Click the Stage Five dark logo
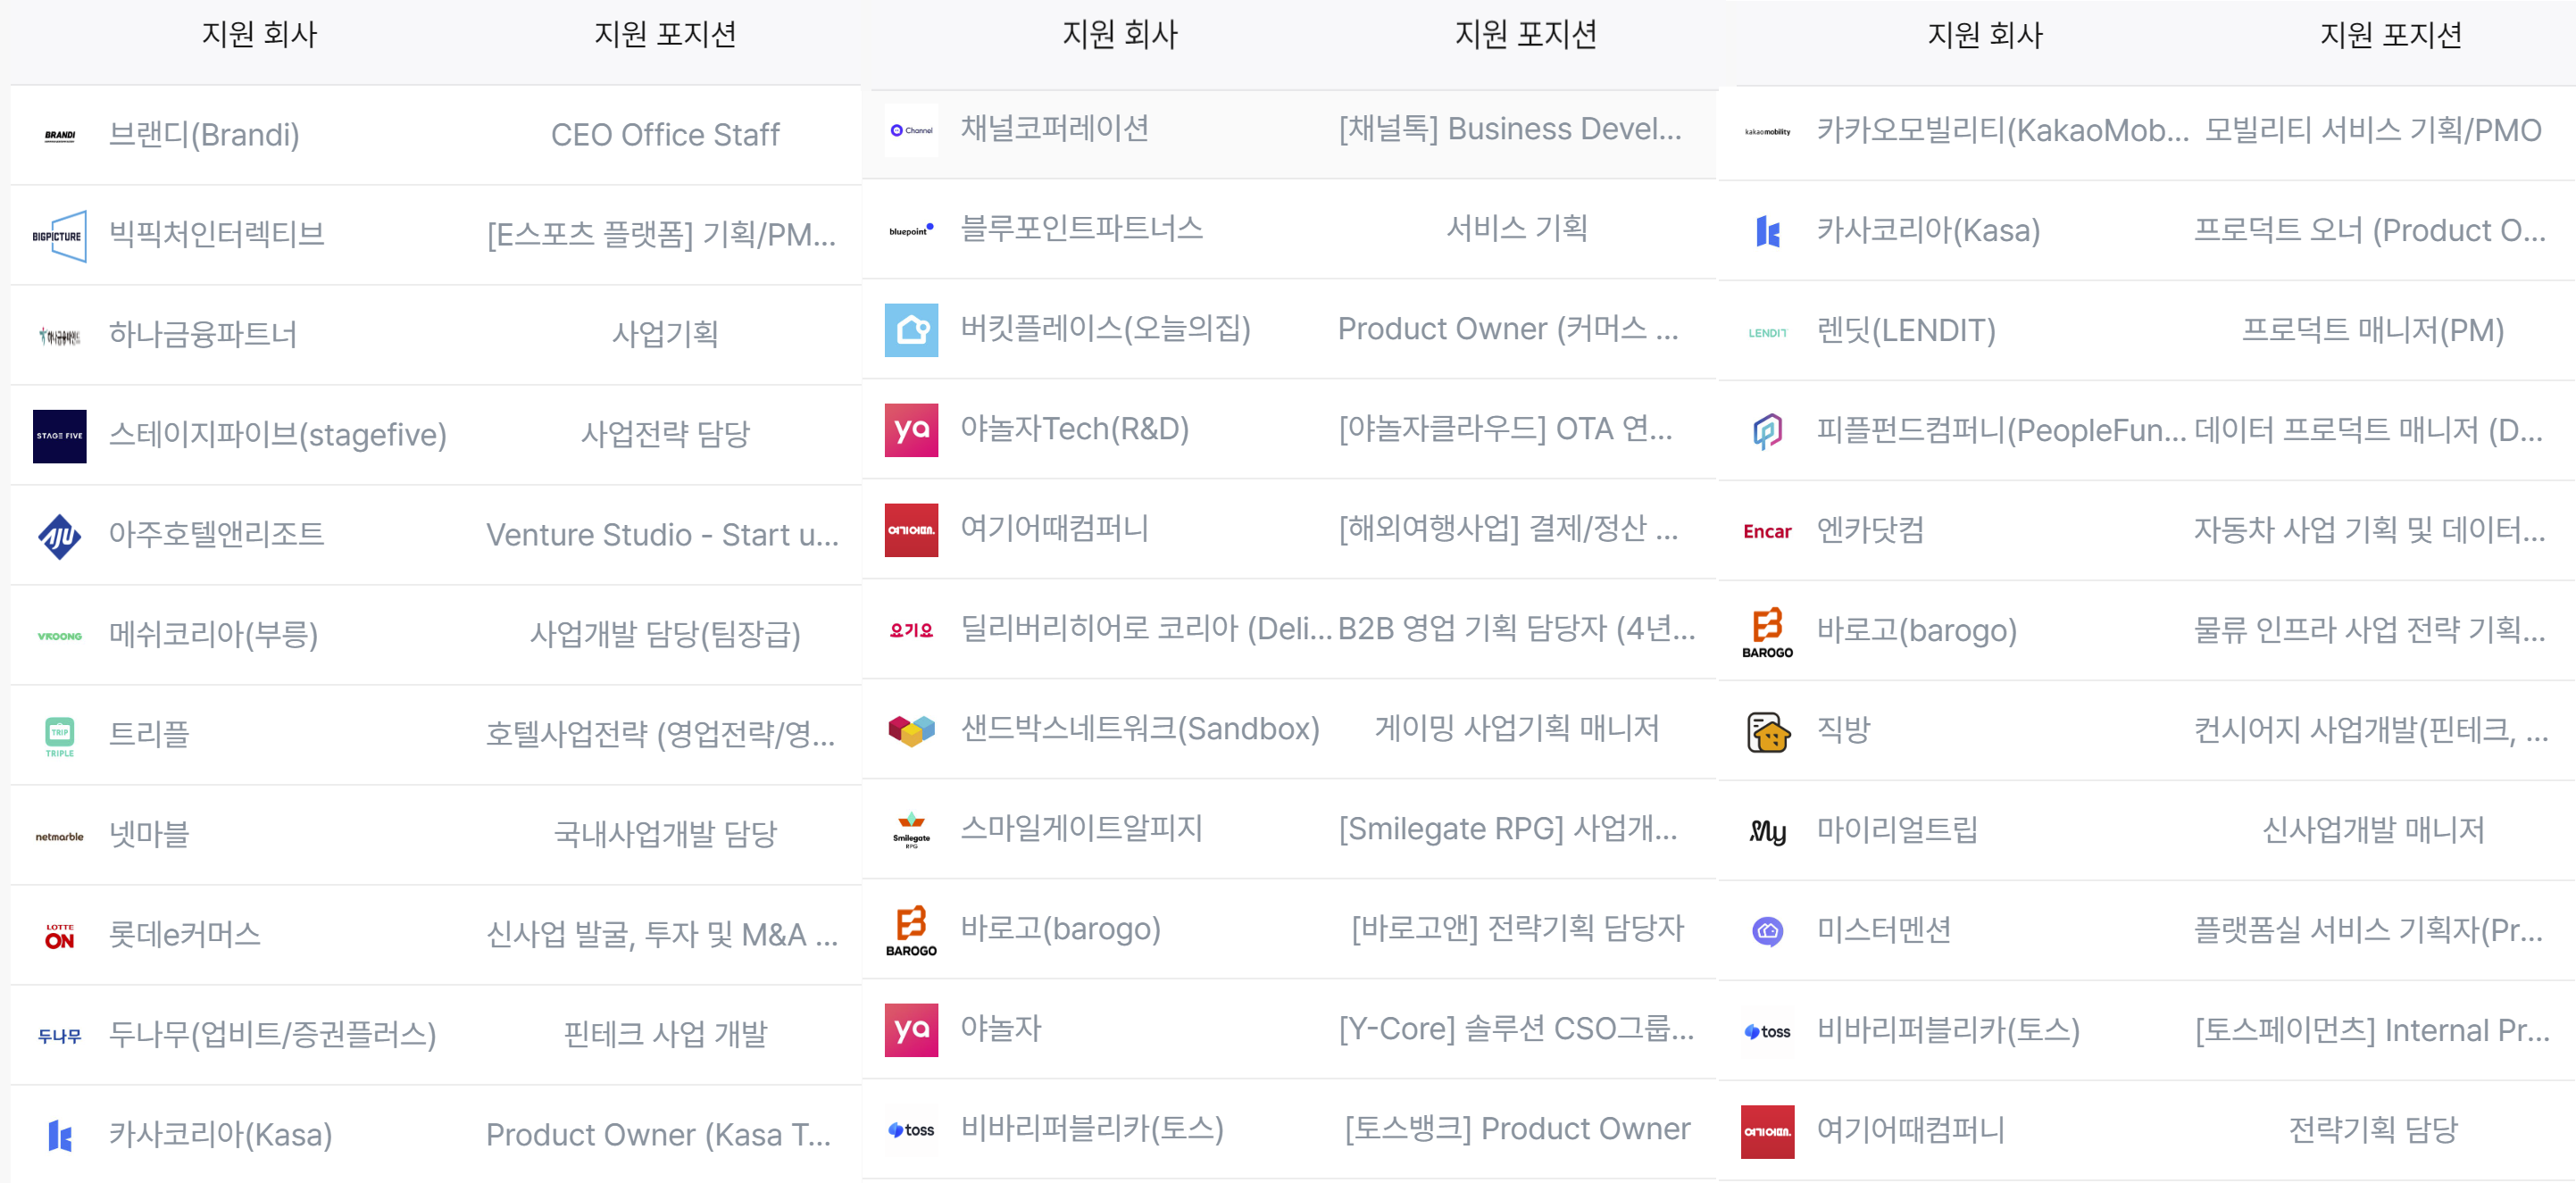Viewport: 2576px width, 1183px height. pos(60,436)
